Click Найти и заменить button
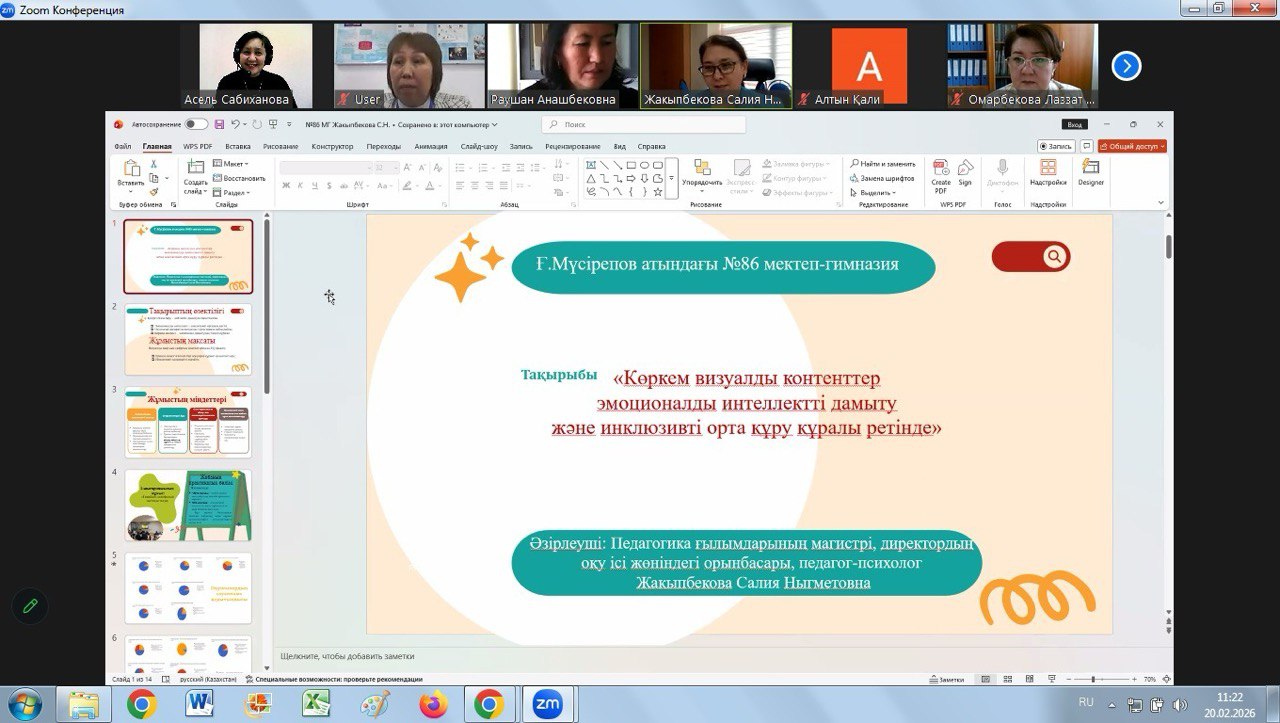The height and width of the screenshot is (723, 1280). (x=883, y=164)
